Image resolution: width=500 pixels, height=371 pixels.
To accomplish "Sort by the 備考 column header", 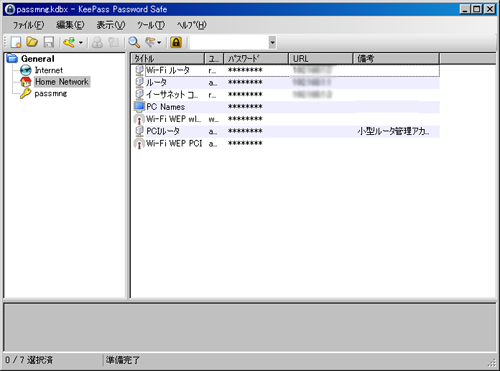I will (396, 59).
